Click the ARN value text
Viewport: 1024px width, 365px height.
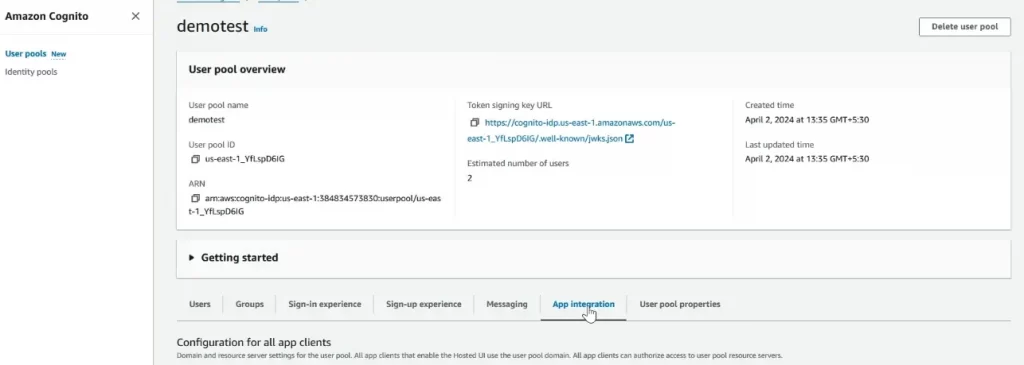[315, 205]
